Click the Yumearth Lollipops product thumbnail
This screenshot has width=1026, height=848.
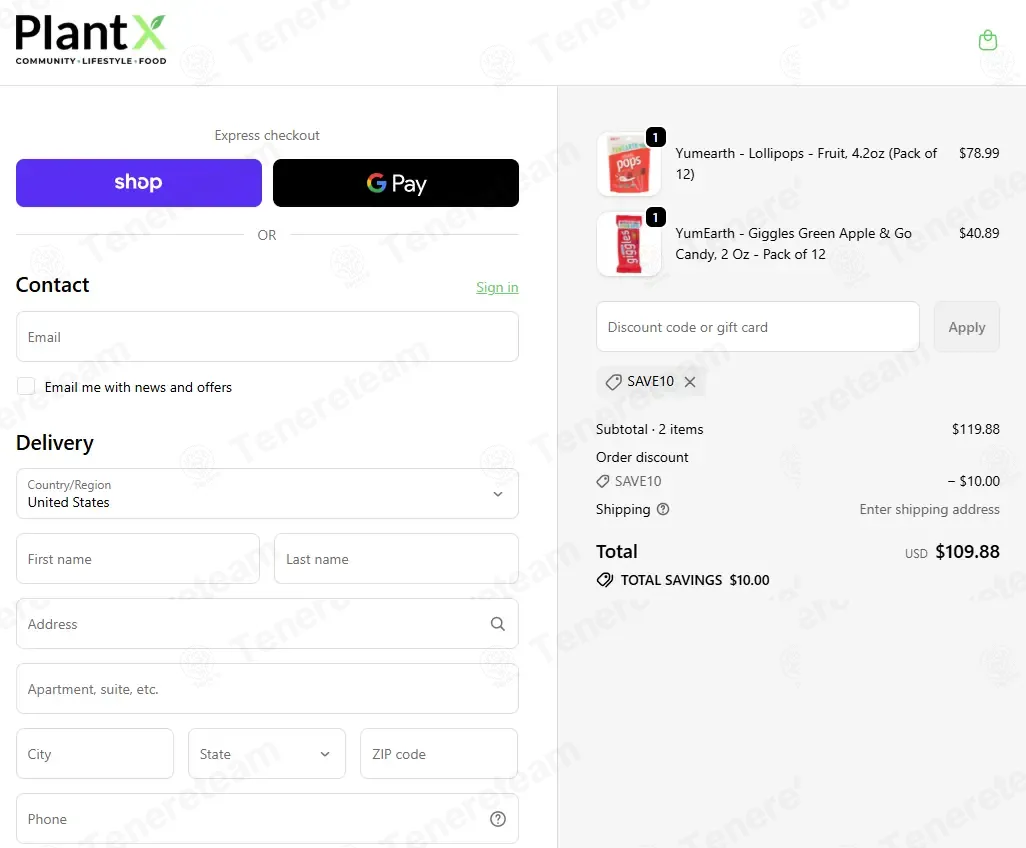pyautogui.click(x=629, y=164)
